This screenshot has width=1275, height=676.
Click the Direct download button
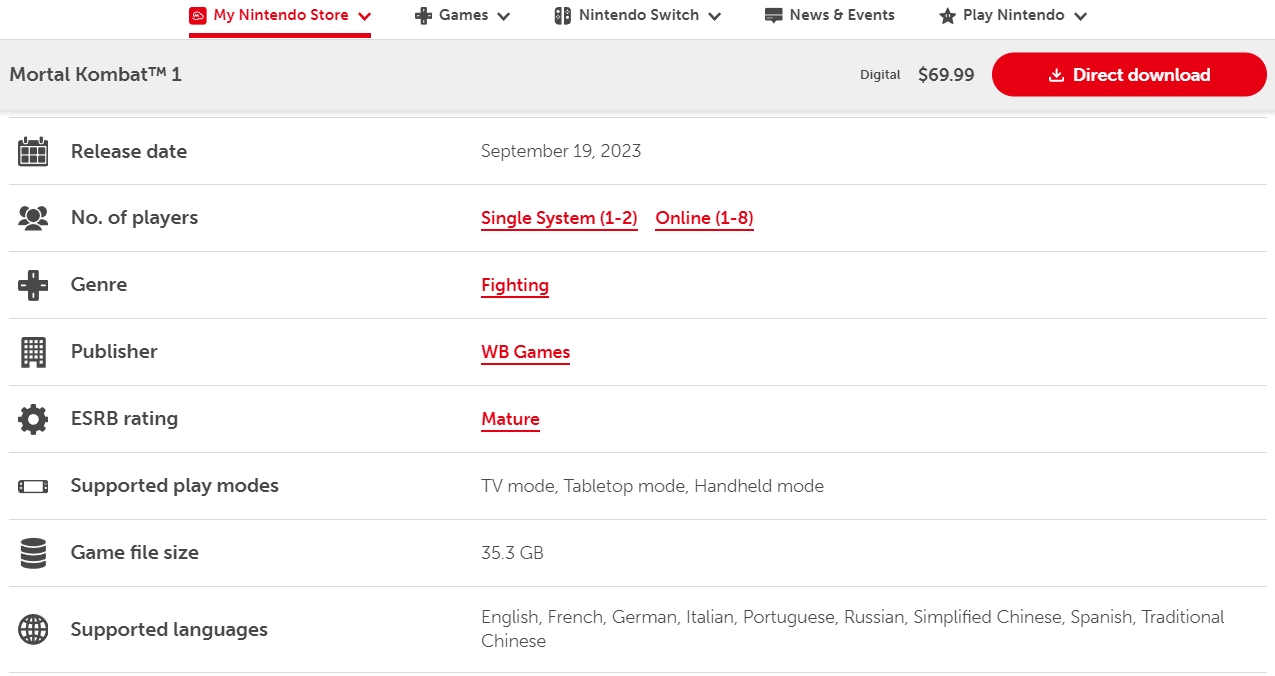click(1129, 75)
